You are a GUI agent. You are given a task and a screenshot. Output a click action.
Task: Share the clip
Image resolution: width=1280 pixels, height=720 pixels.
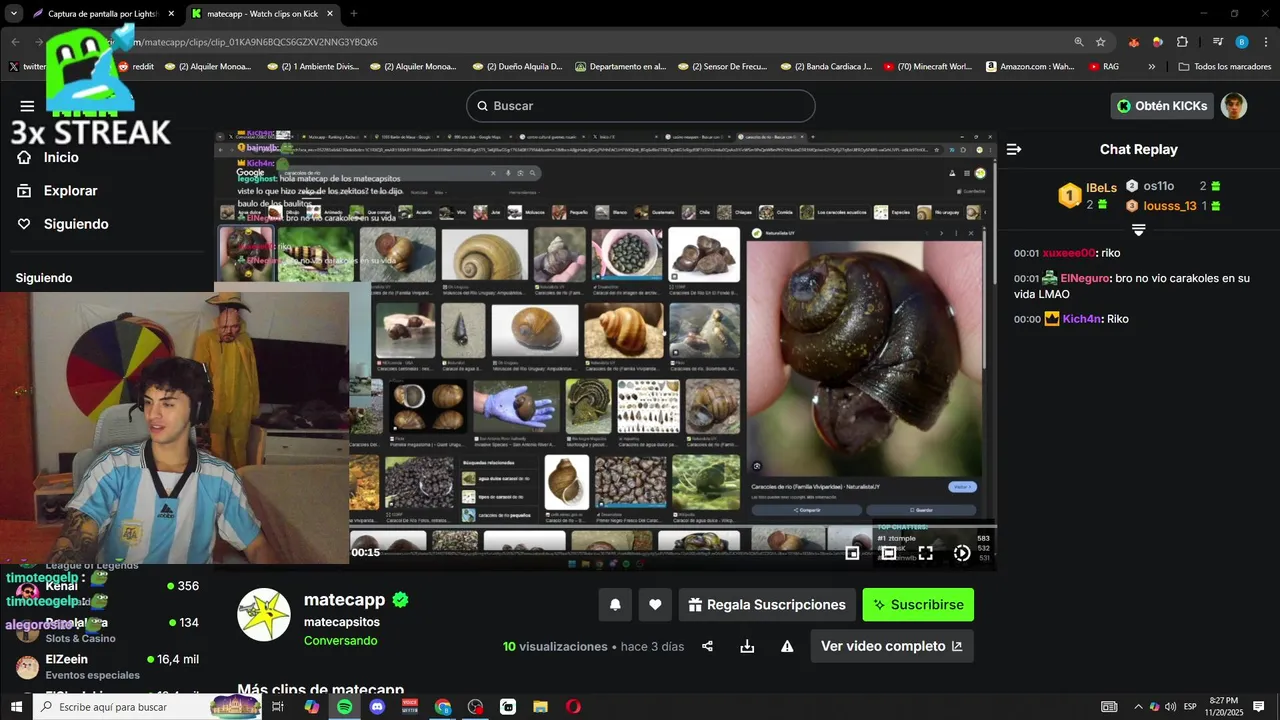707,646
